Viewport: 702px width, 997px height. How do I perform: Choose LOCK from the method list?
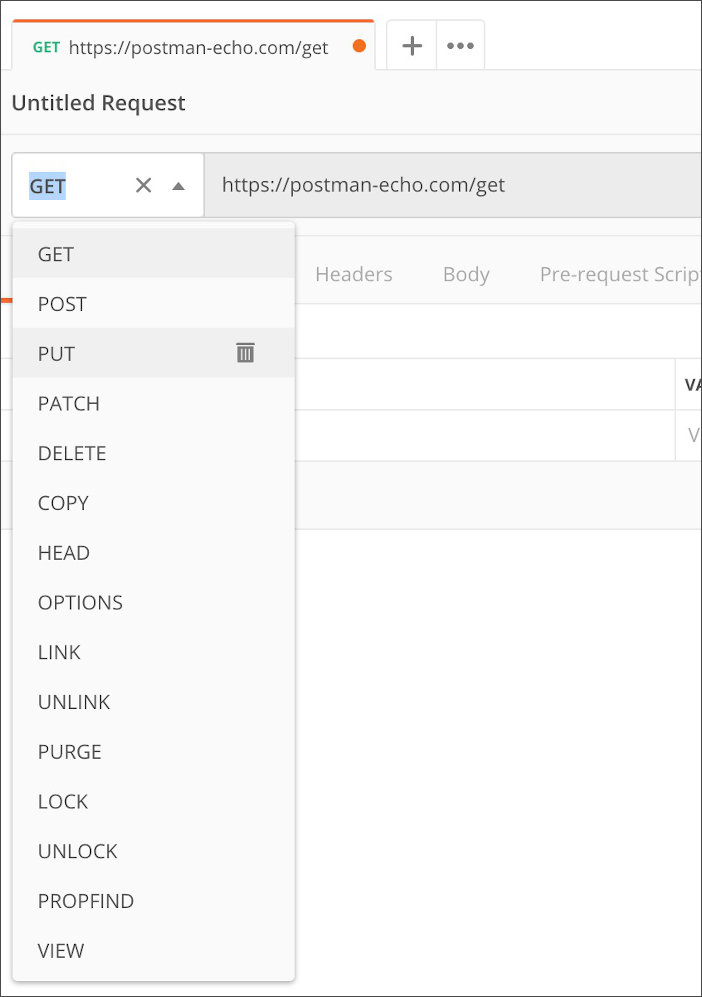click(x=153, y=801)
